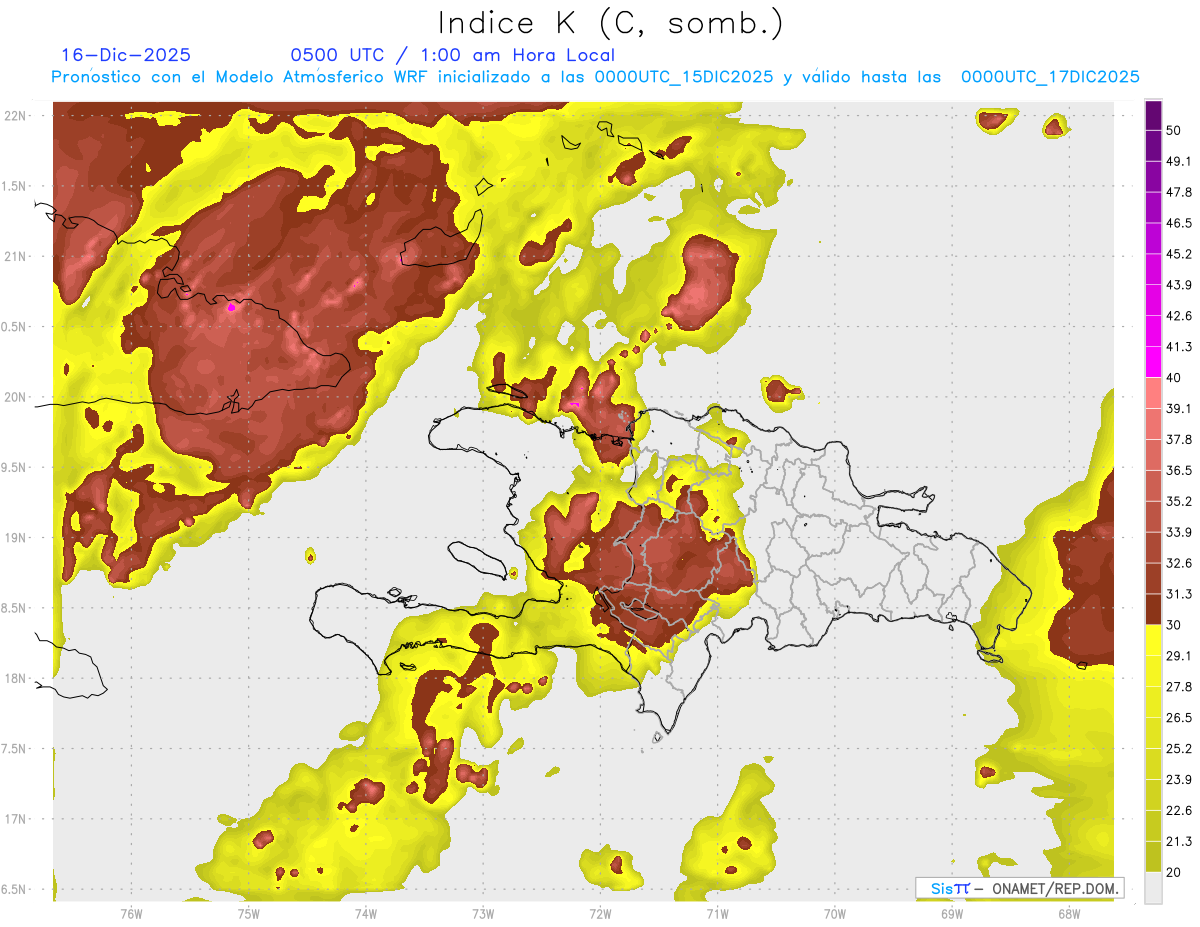The height and width of the screenshot is (927, 1200).
Task: Click the "42.6" colorbar label
Action: [x=1178, y=316]
